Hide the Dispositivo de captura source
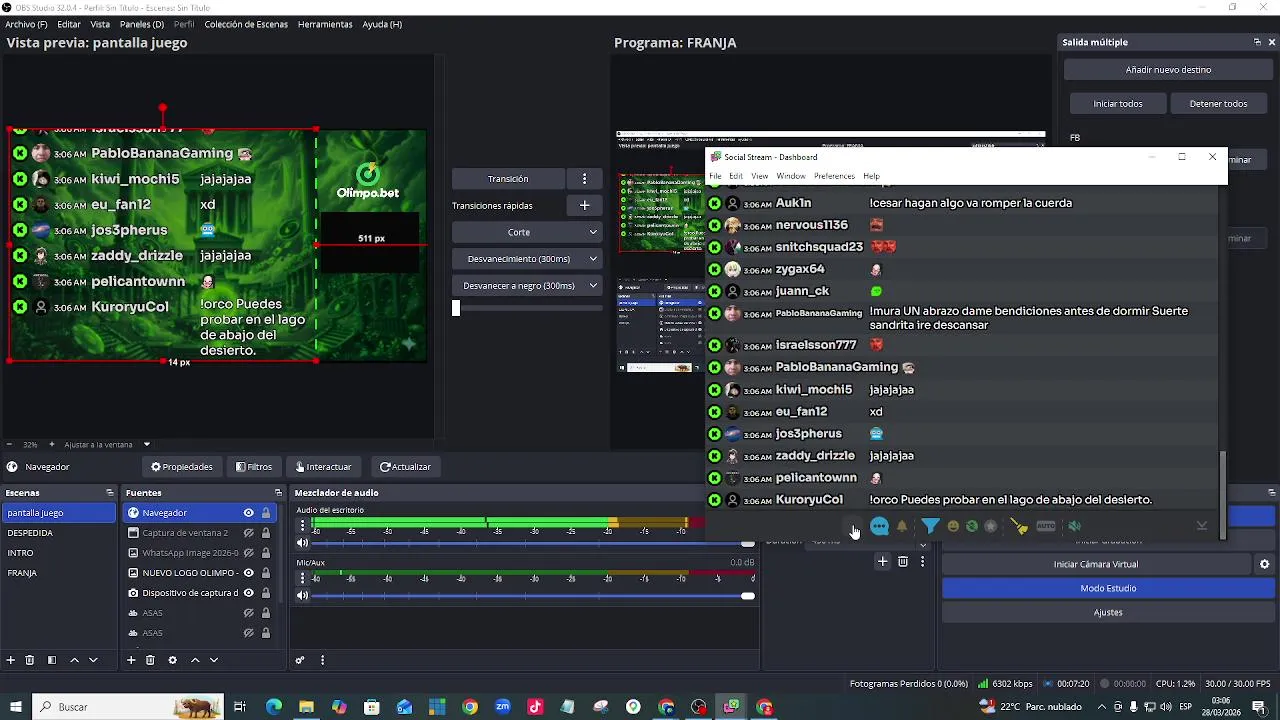The image size is (1280, 720). (x=248, y=593)
